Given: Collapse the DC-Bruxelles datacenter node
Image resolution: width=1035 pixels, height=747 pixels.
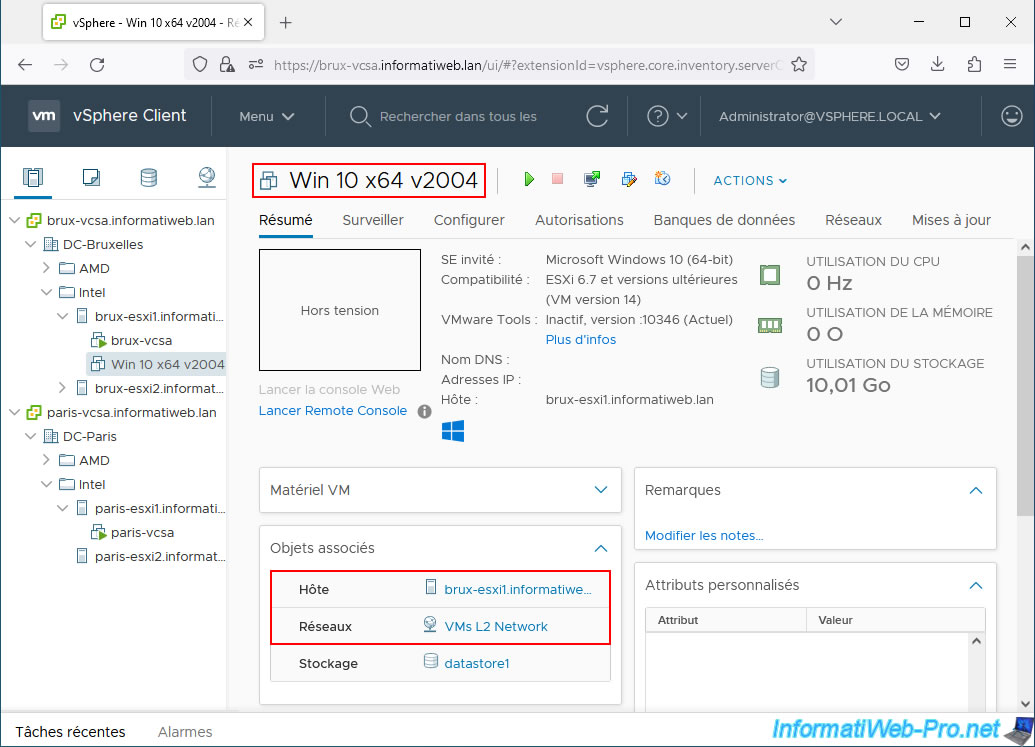Looking at the screenshot, I should click(30, 244).
